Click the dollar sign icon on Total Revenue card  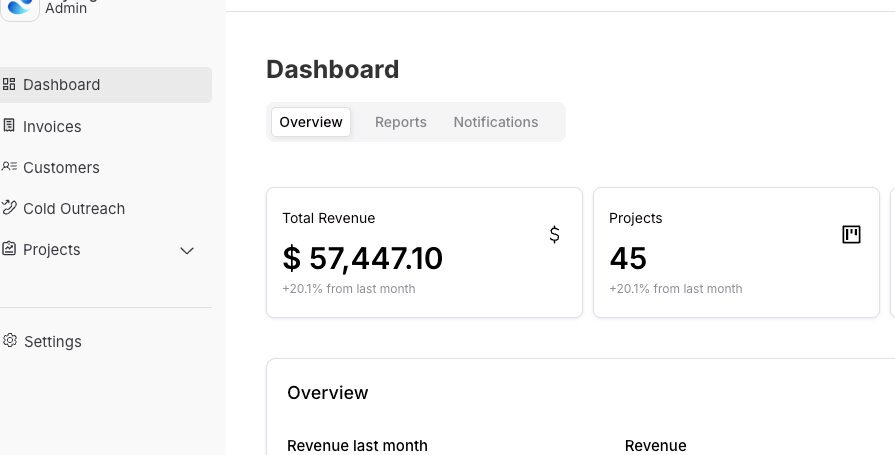(554, 234)
